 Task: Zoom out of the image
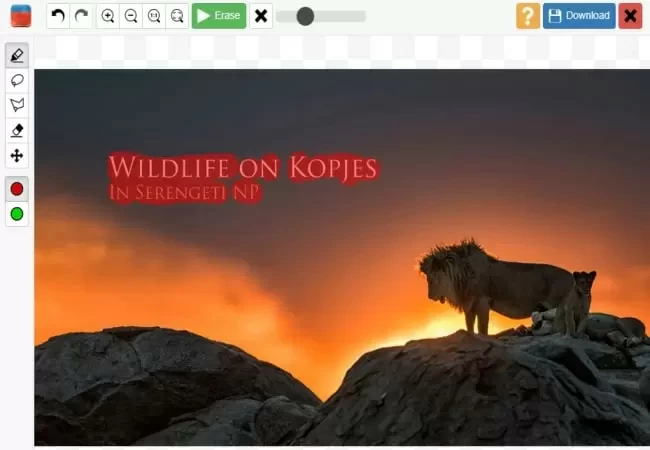tap(131, 16)
